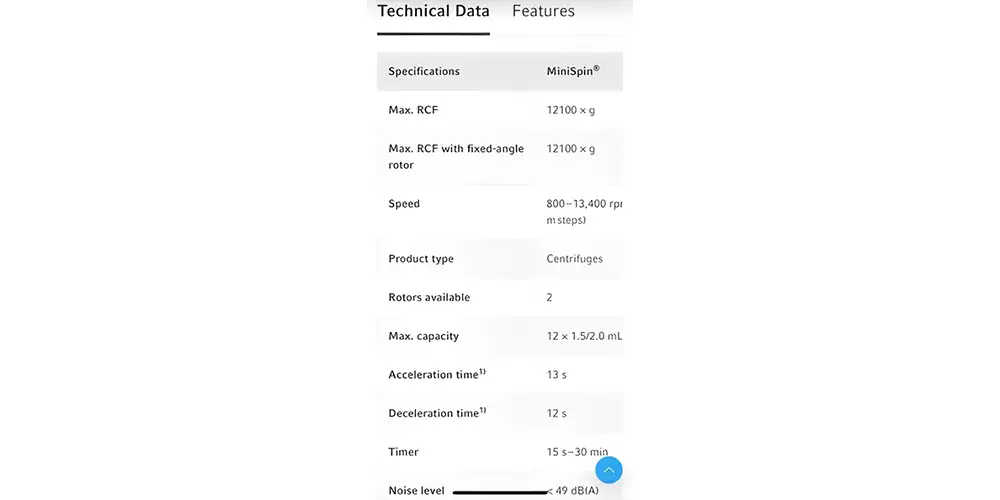Select the 12 × 1.5/2.0 mL capacity value
The height and width of the screenshot is (500, 1000).
584,336
